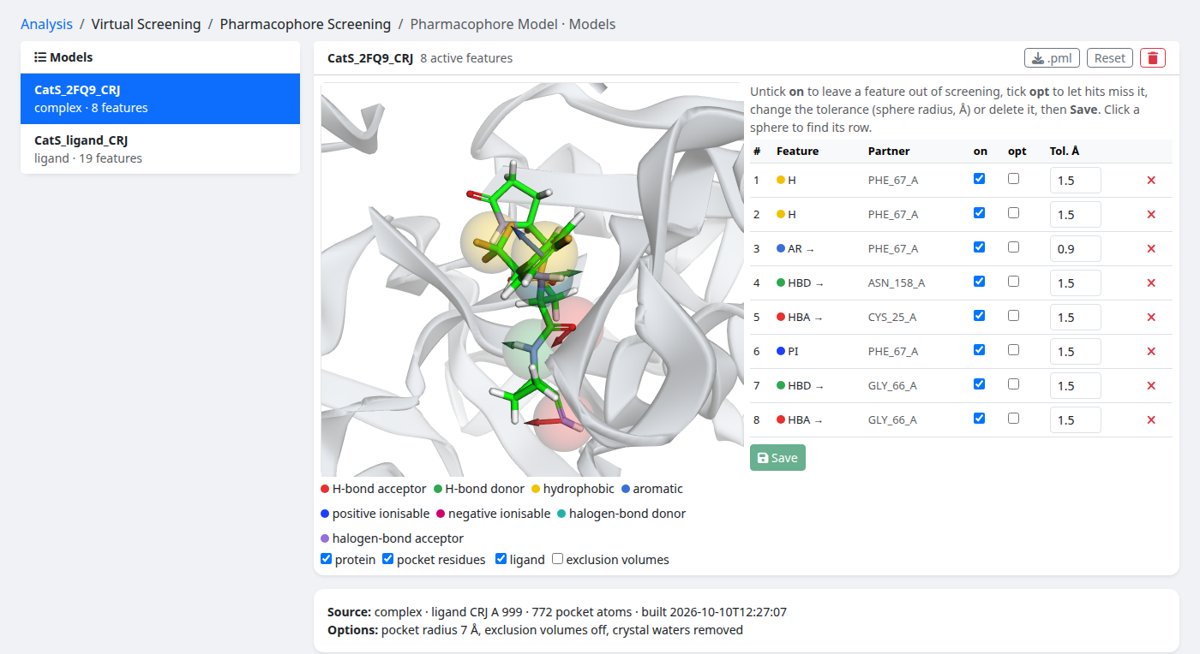
Task: Delete feature row 2 with red X
Action: (x=1151, y=214)
